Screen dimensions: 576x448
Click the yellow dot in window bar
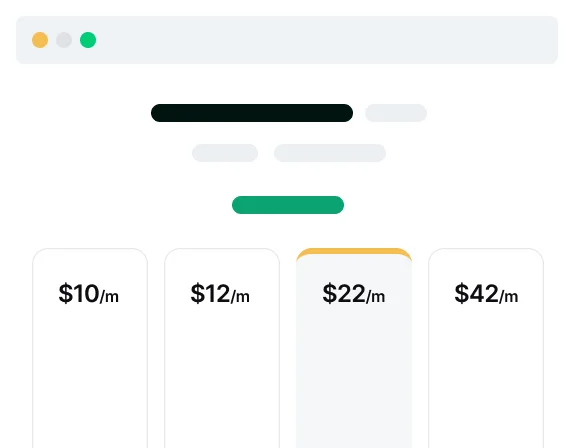(x=40, y=40)
